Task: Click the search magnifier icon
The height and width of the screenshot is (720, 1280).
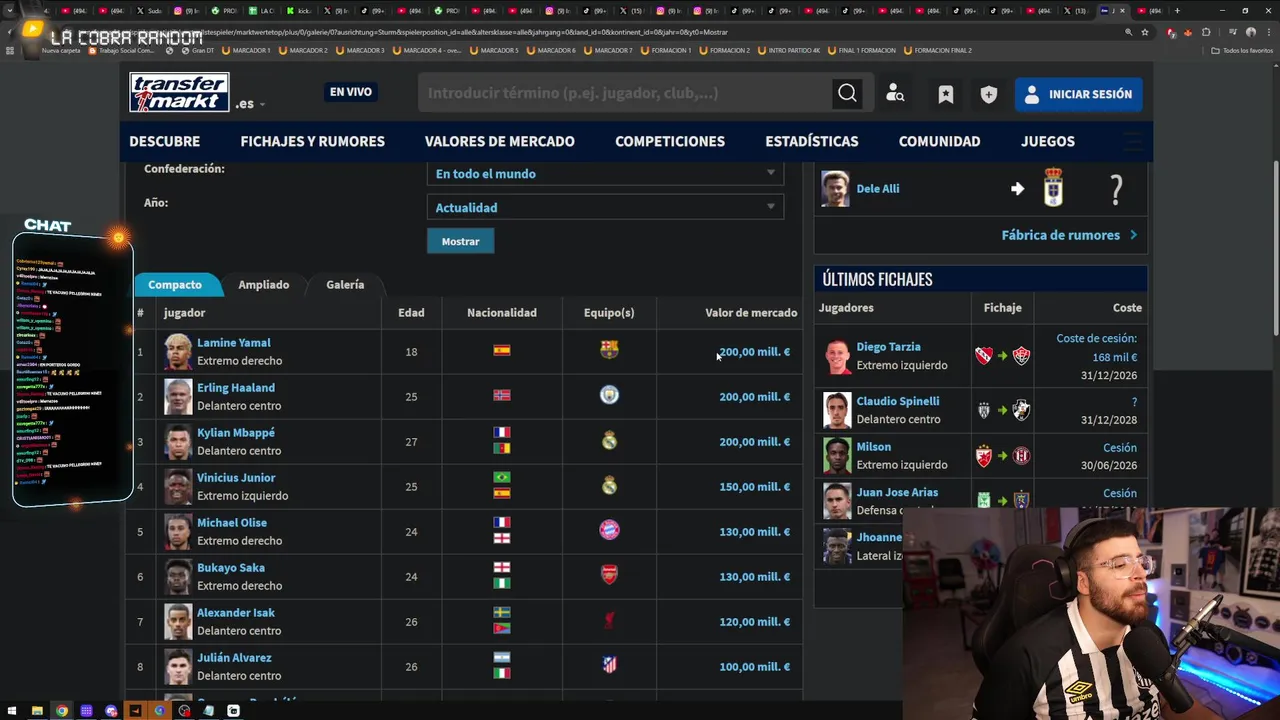Action: pos(847,93)
